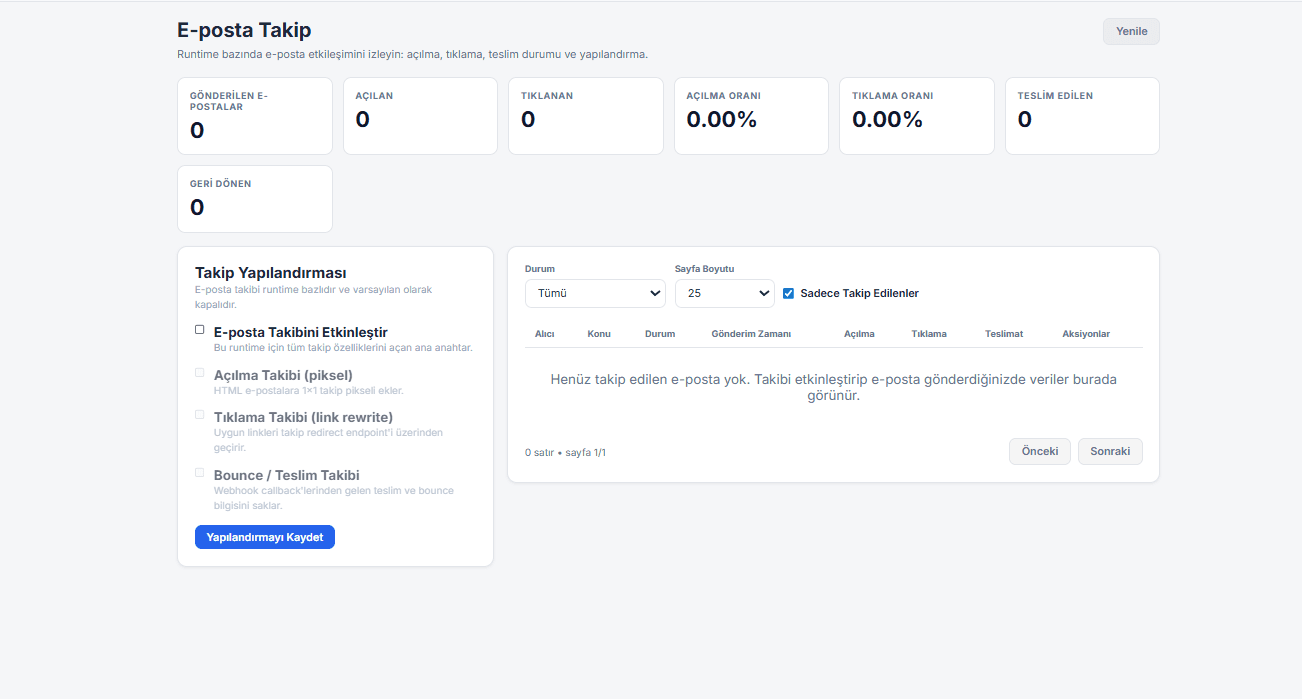Viewport: 1302px width, 699px height.
Task: Click the Gönderim Zamanı column header
Action: click(x=751, y=334)
